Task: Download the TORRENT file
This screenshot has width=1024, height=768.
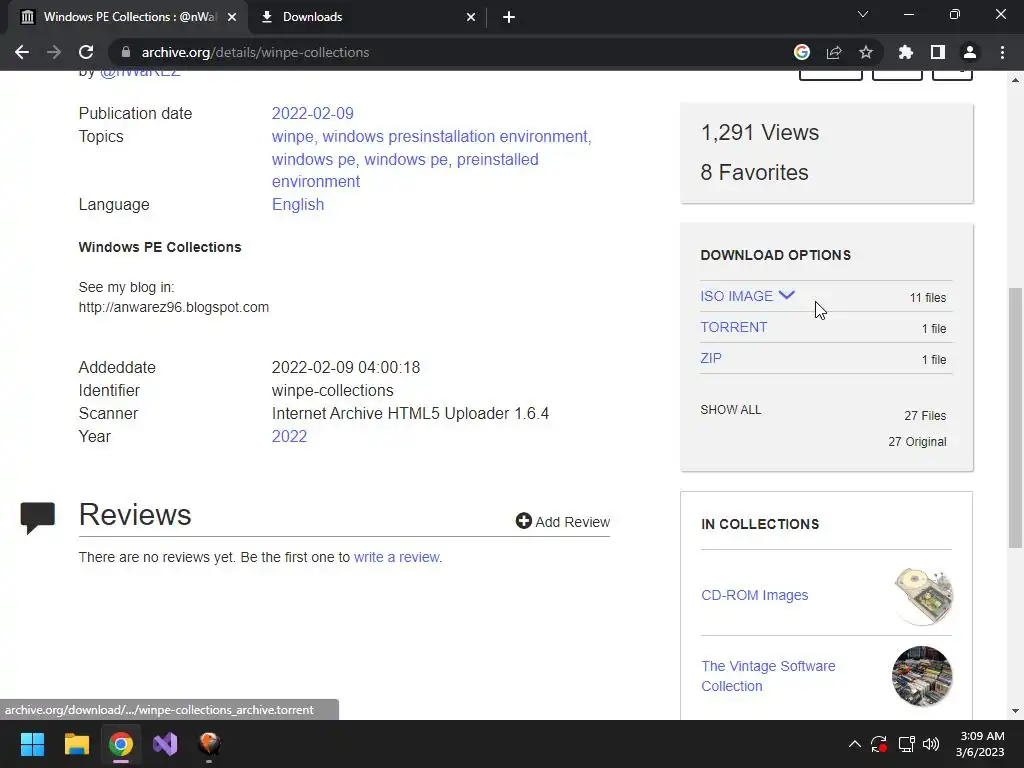Action: (734, 327)
